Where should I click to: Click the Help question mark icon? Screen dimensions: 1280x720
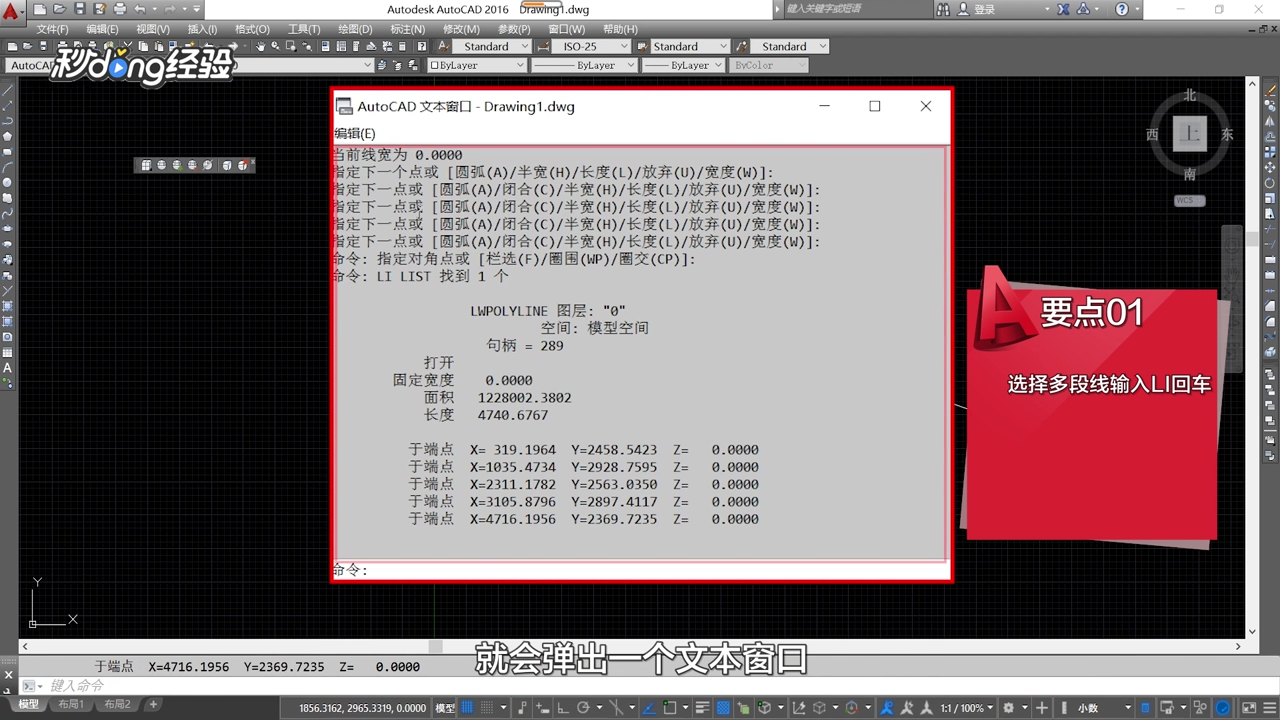click(x=1122, y=9)
